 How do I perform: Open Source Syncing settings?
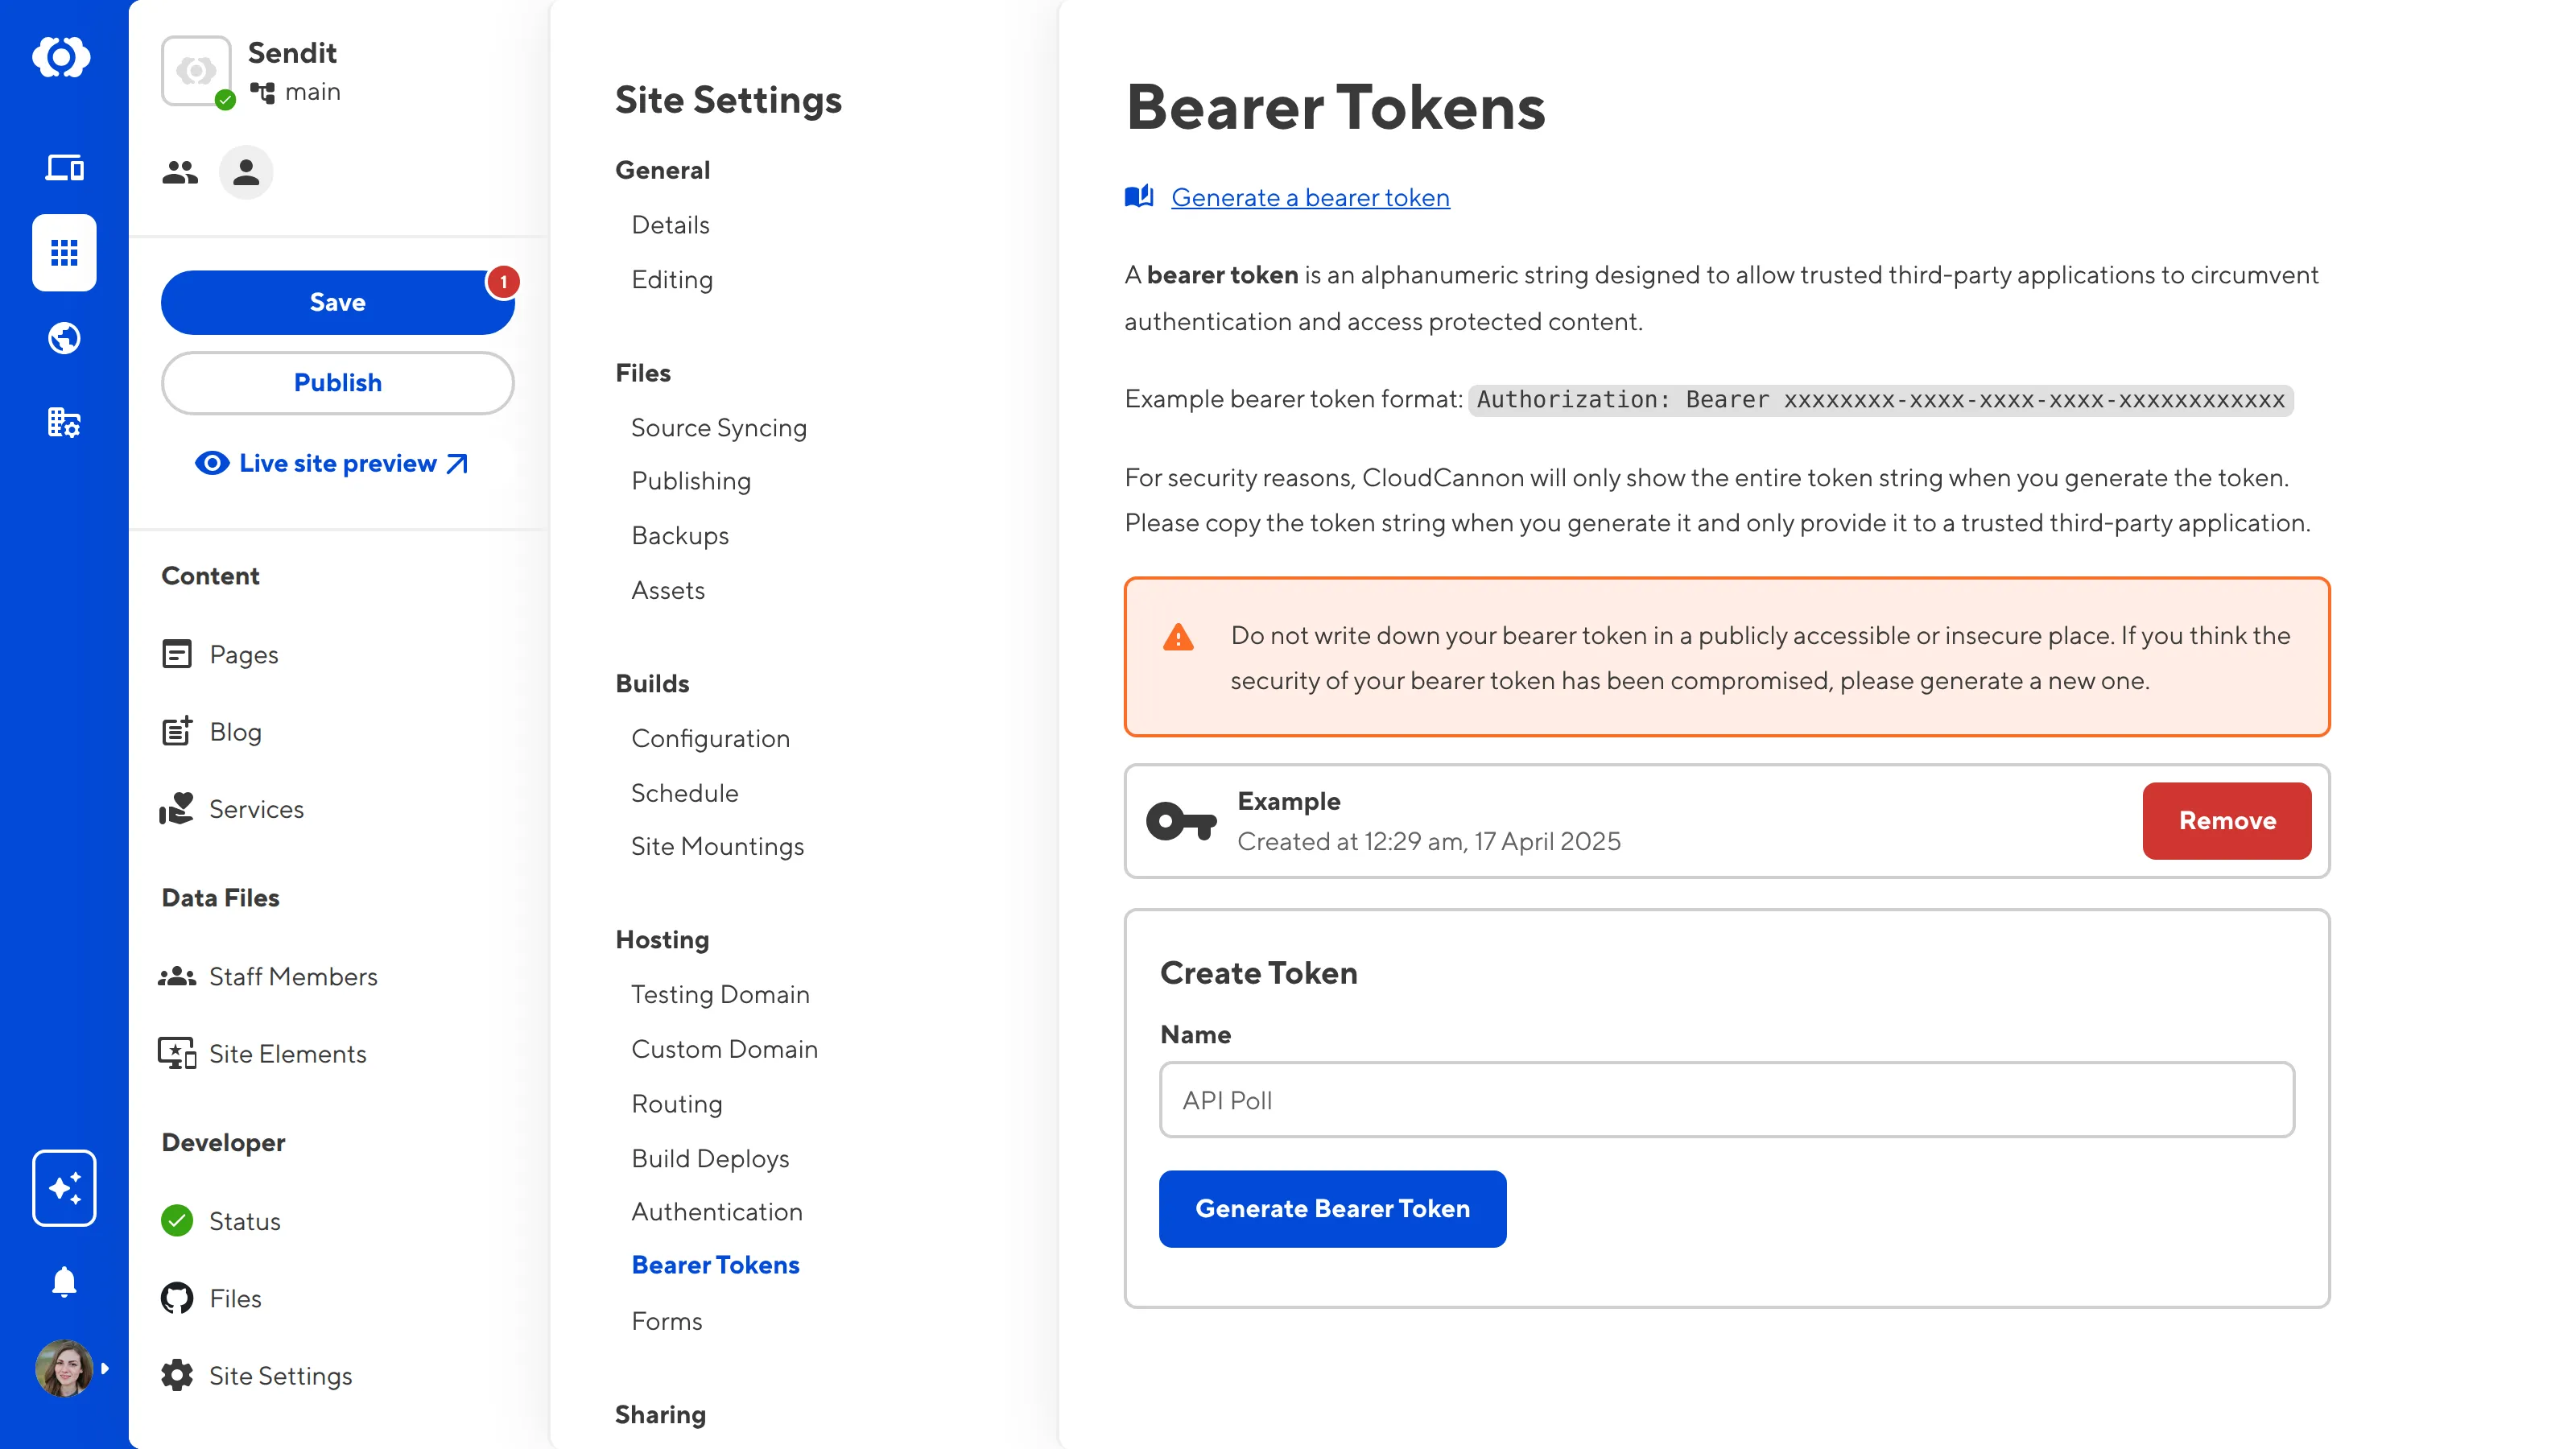(718, 427)
